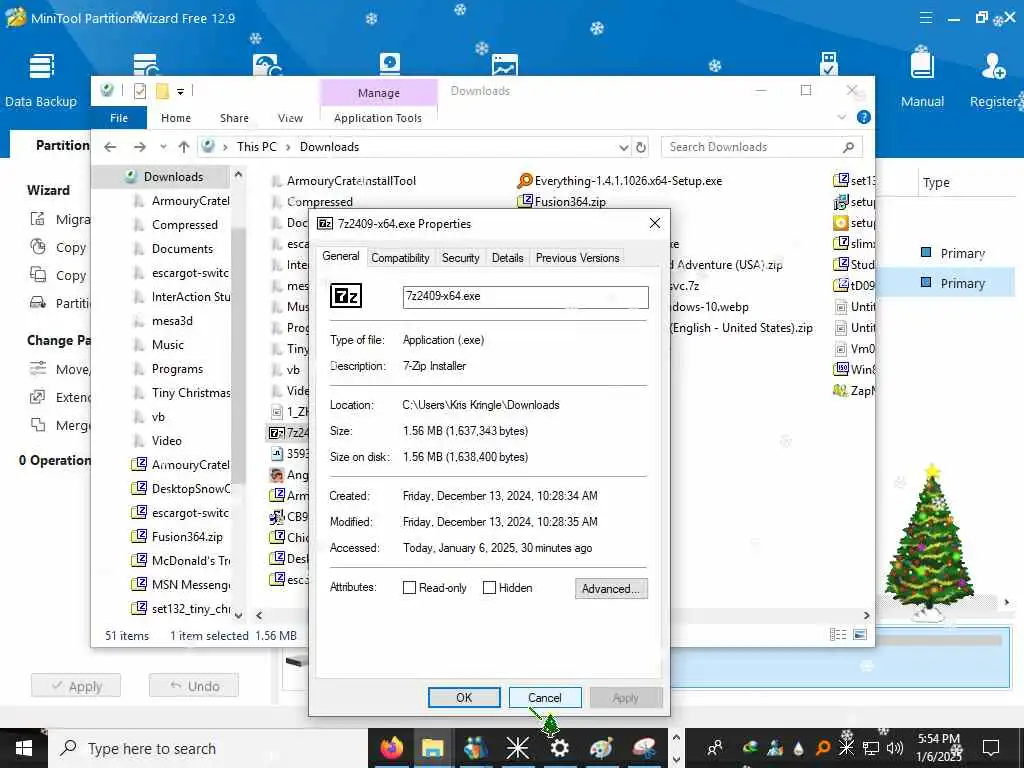Image resolution: width=1024 pixels, height=768 pixels.
Task: Select Everything-1.4.1.1026.x64-Setup.exe file
Action: click(x=620, y=181)
